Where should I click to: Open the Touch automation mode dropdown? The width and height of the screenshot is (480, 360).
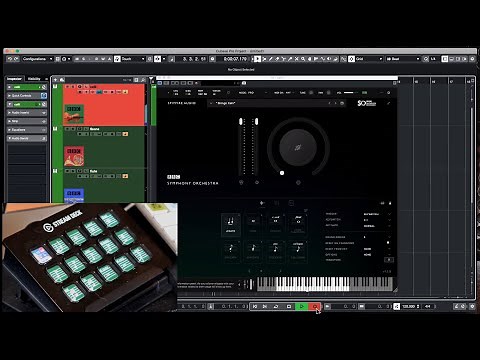(x=133, y=59)
